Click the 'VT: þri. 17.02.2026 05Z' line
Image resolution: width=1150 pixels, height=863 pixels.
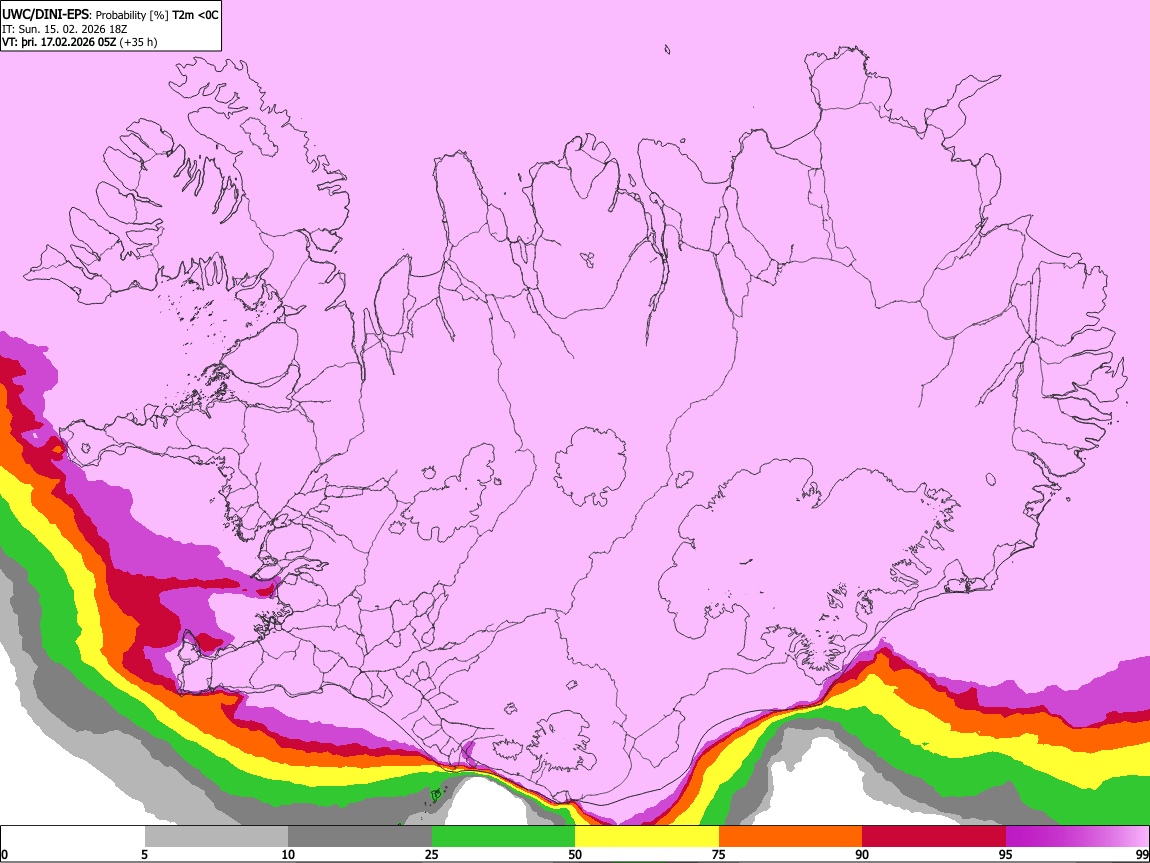(59, 42)
